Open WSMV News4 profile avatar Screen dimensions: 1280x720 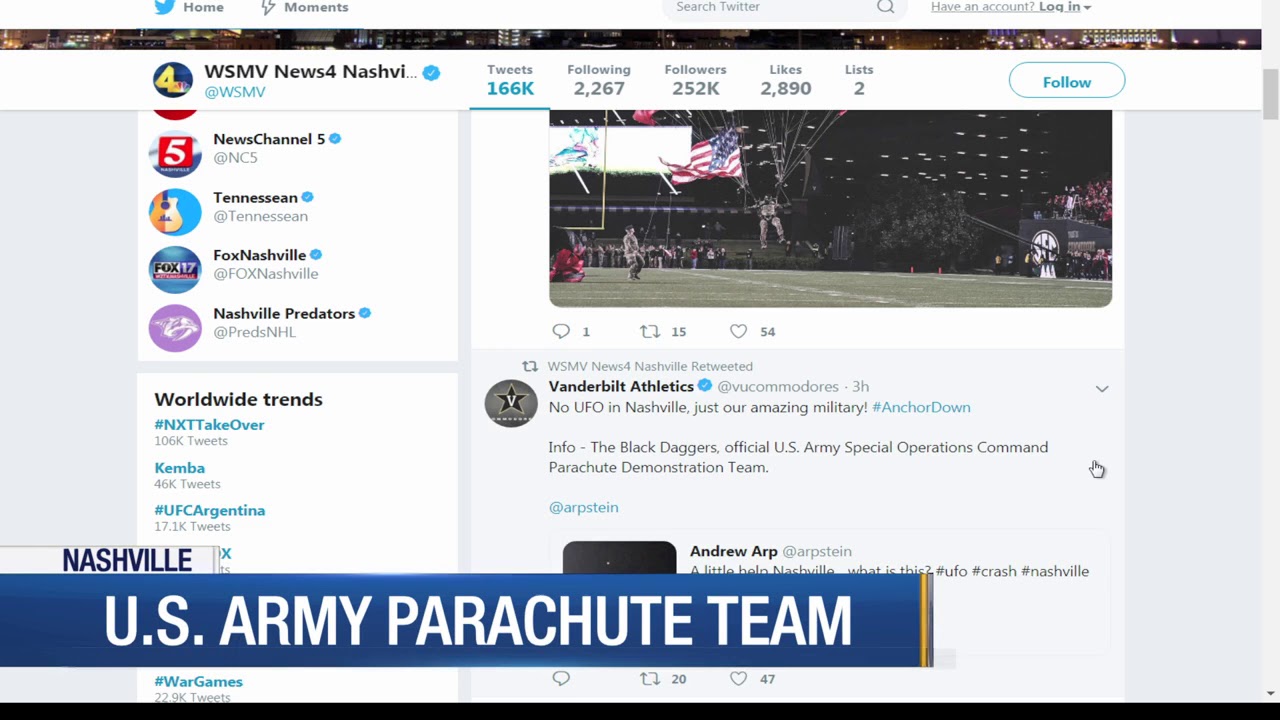(x=173, y=81)
